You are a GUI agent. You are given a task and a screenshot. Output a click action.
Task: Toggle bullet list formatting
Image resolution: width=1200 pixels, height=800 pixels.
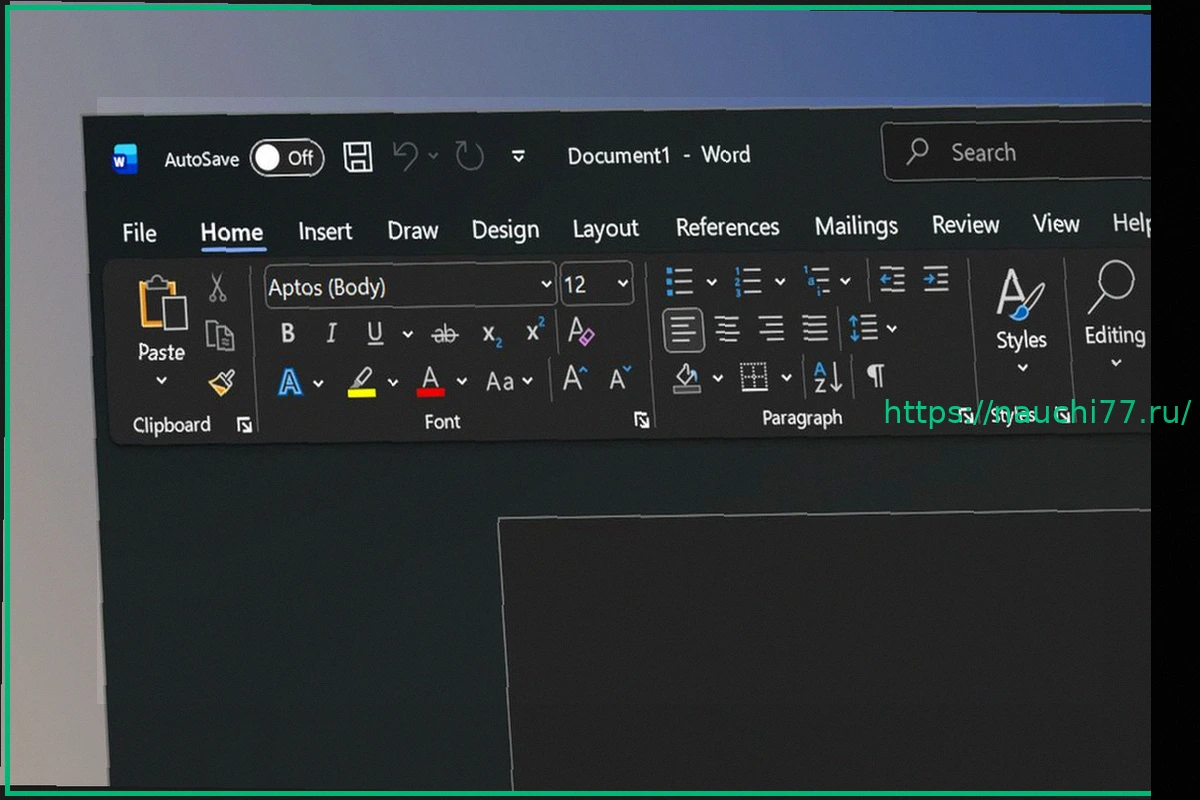677,280
